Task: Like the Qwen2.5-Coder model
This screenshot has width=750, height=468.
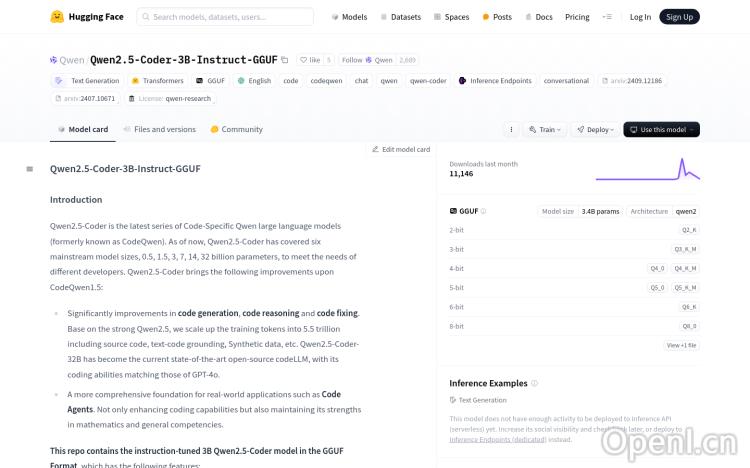Action: 310,60
